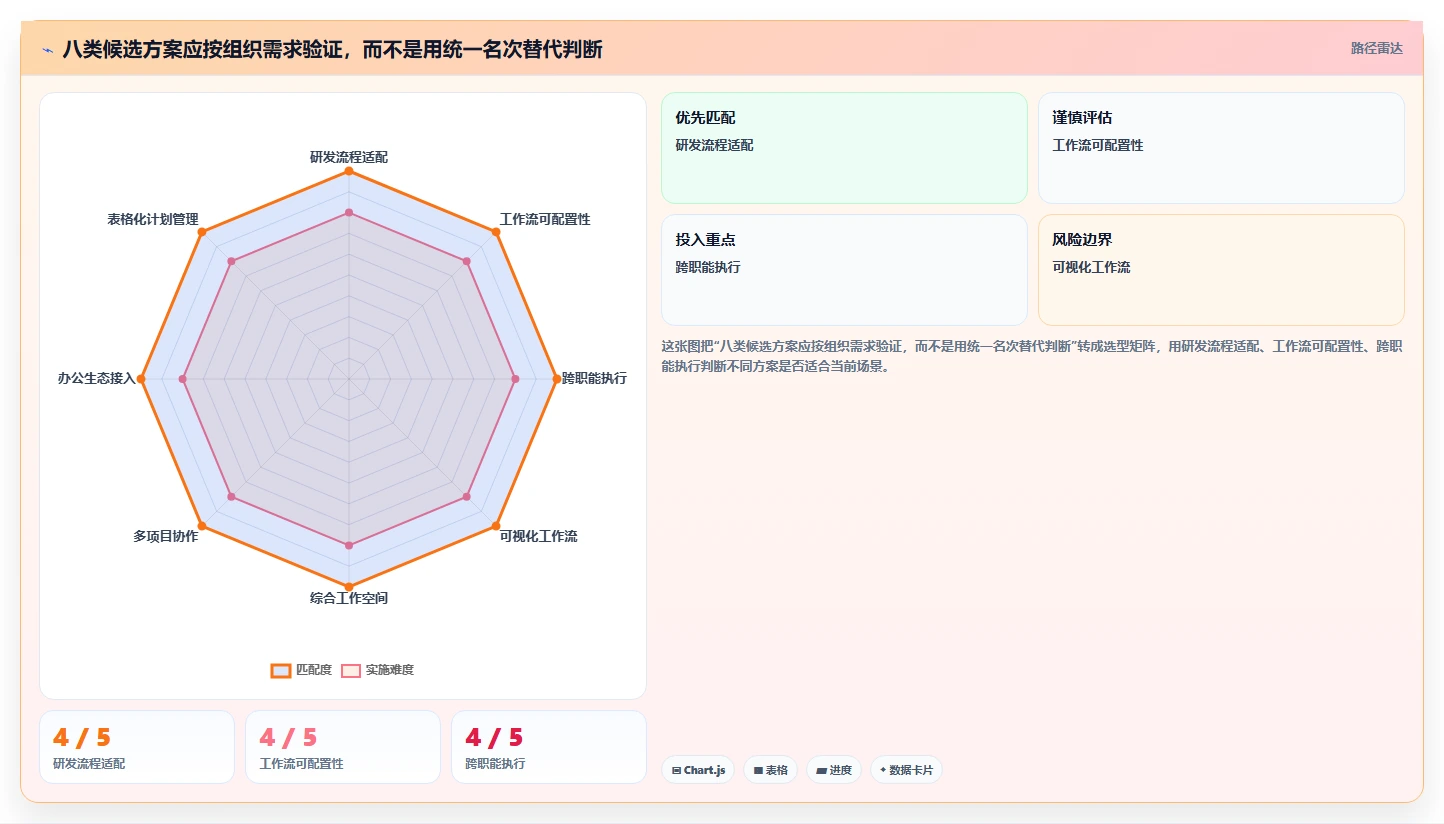The image size is (1444, 824).
Task: Click the Chart.js chip
Action: (698, 770)
